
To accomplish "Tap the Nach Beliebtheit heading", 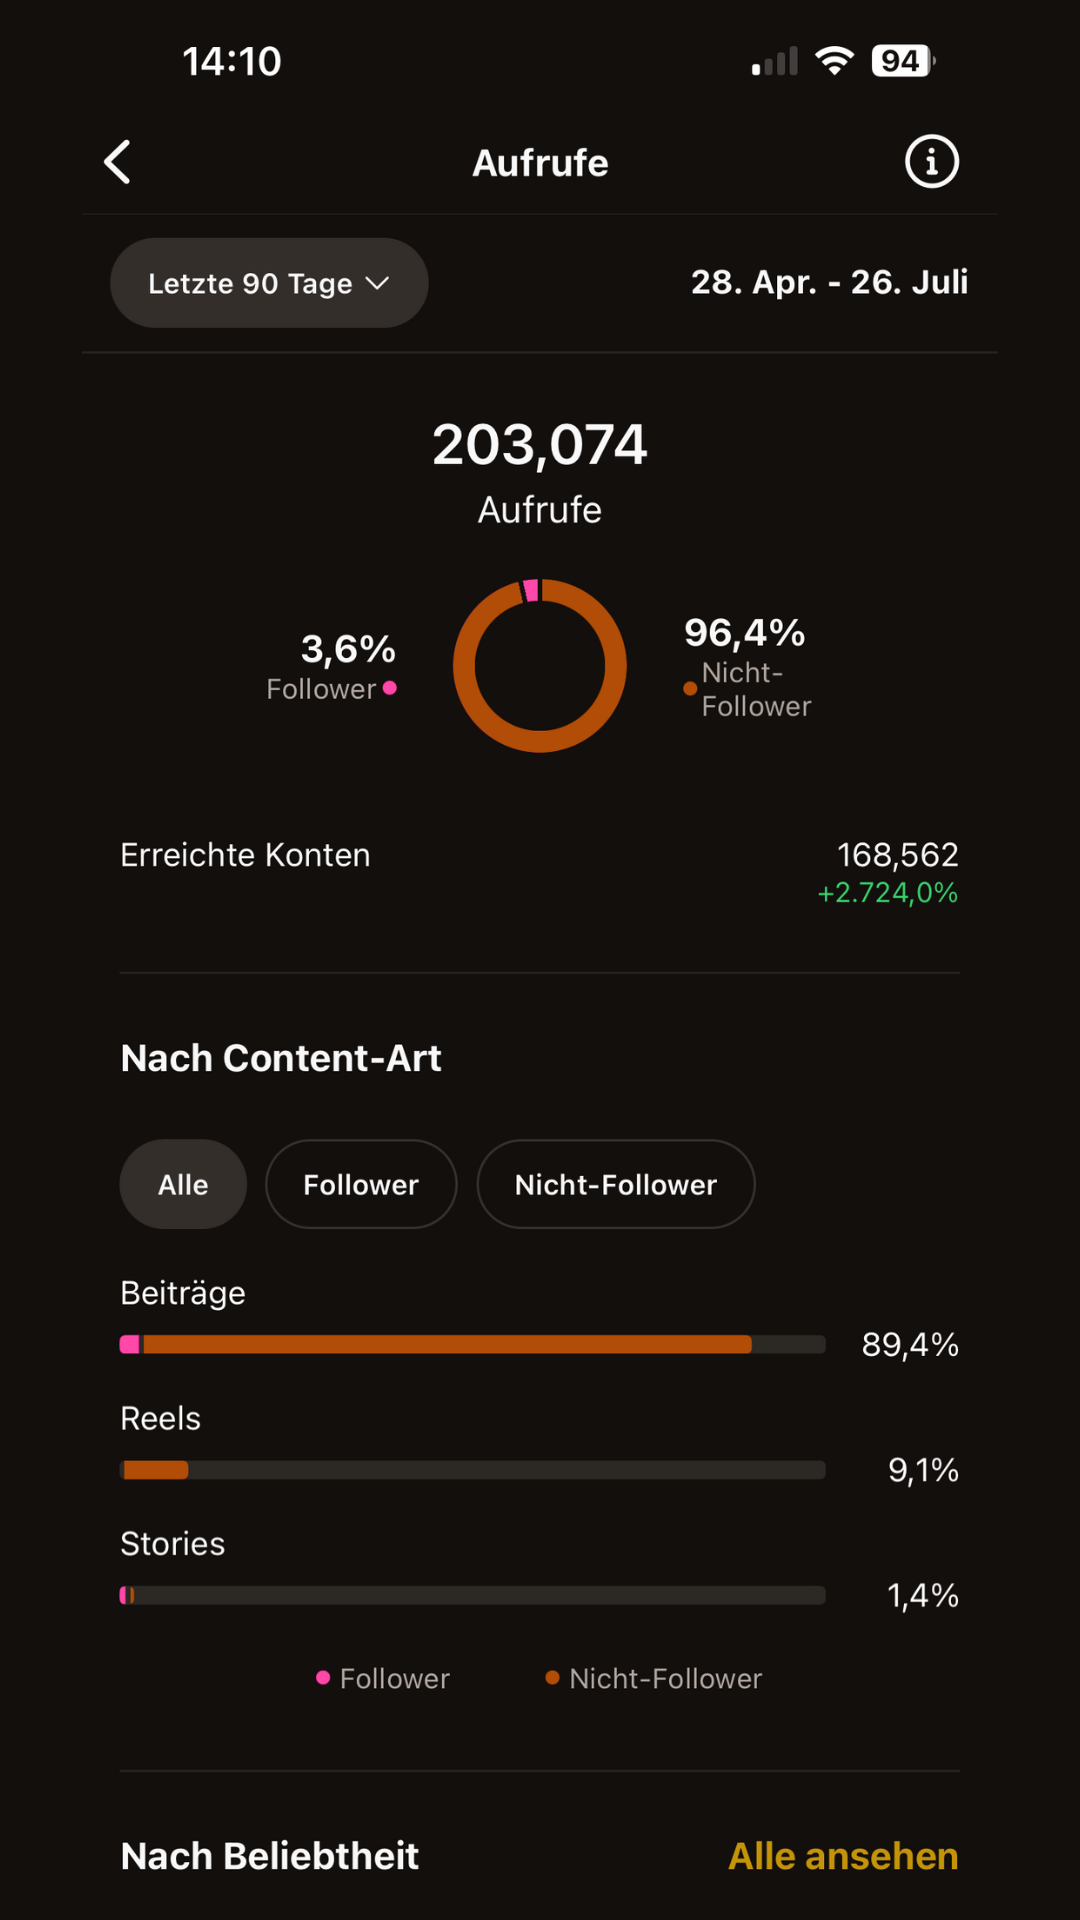I will click(270, 1856).
